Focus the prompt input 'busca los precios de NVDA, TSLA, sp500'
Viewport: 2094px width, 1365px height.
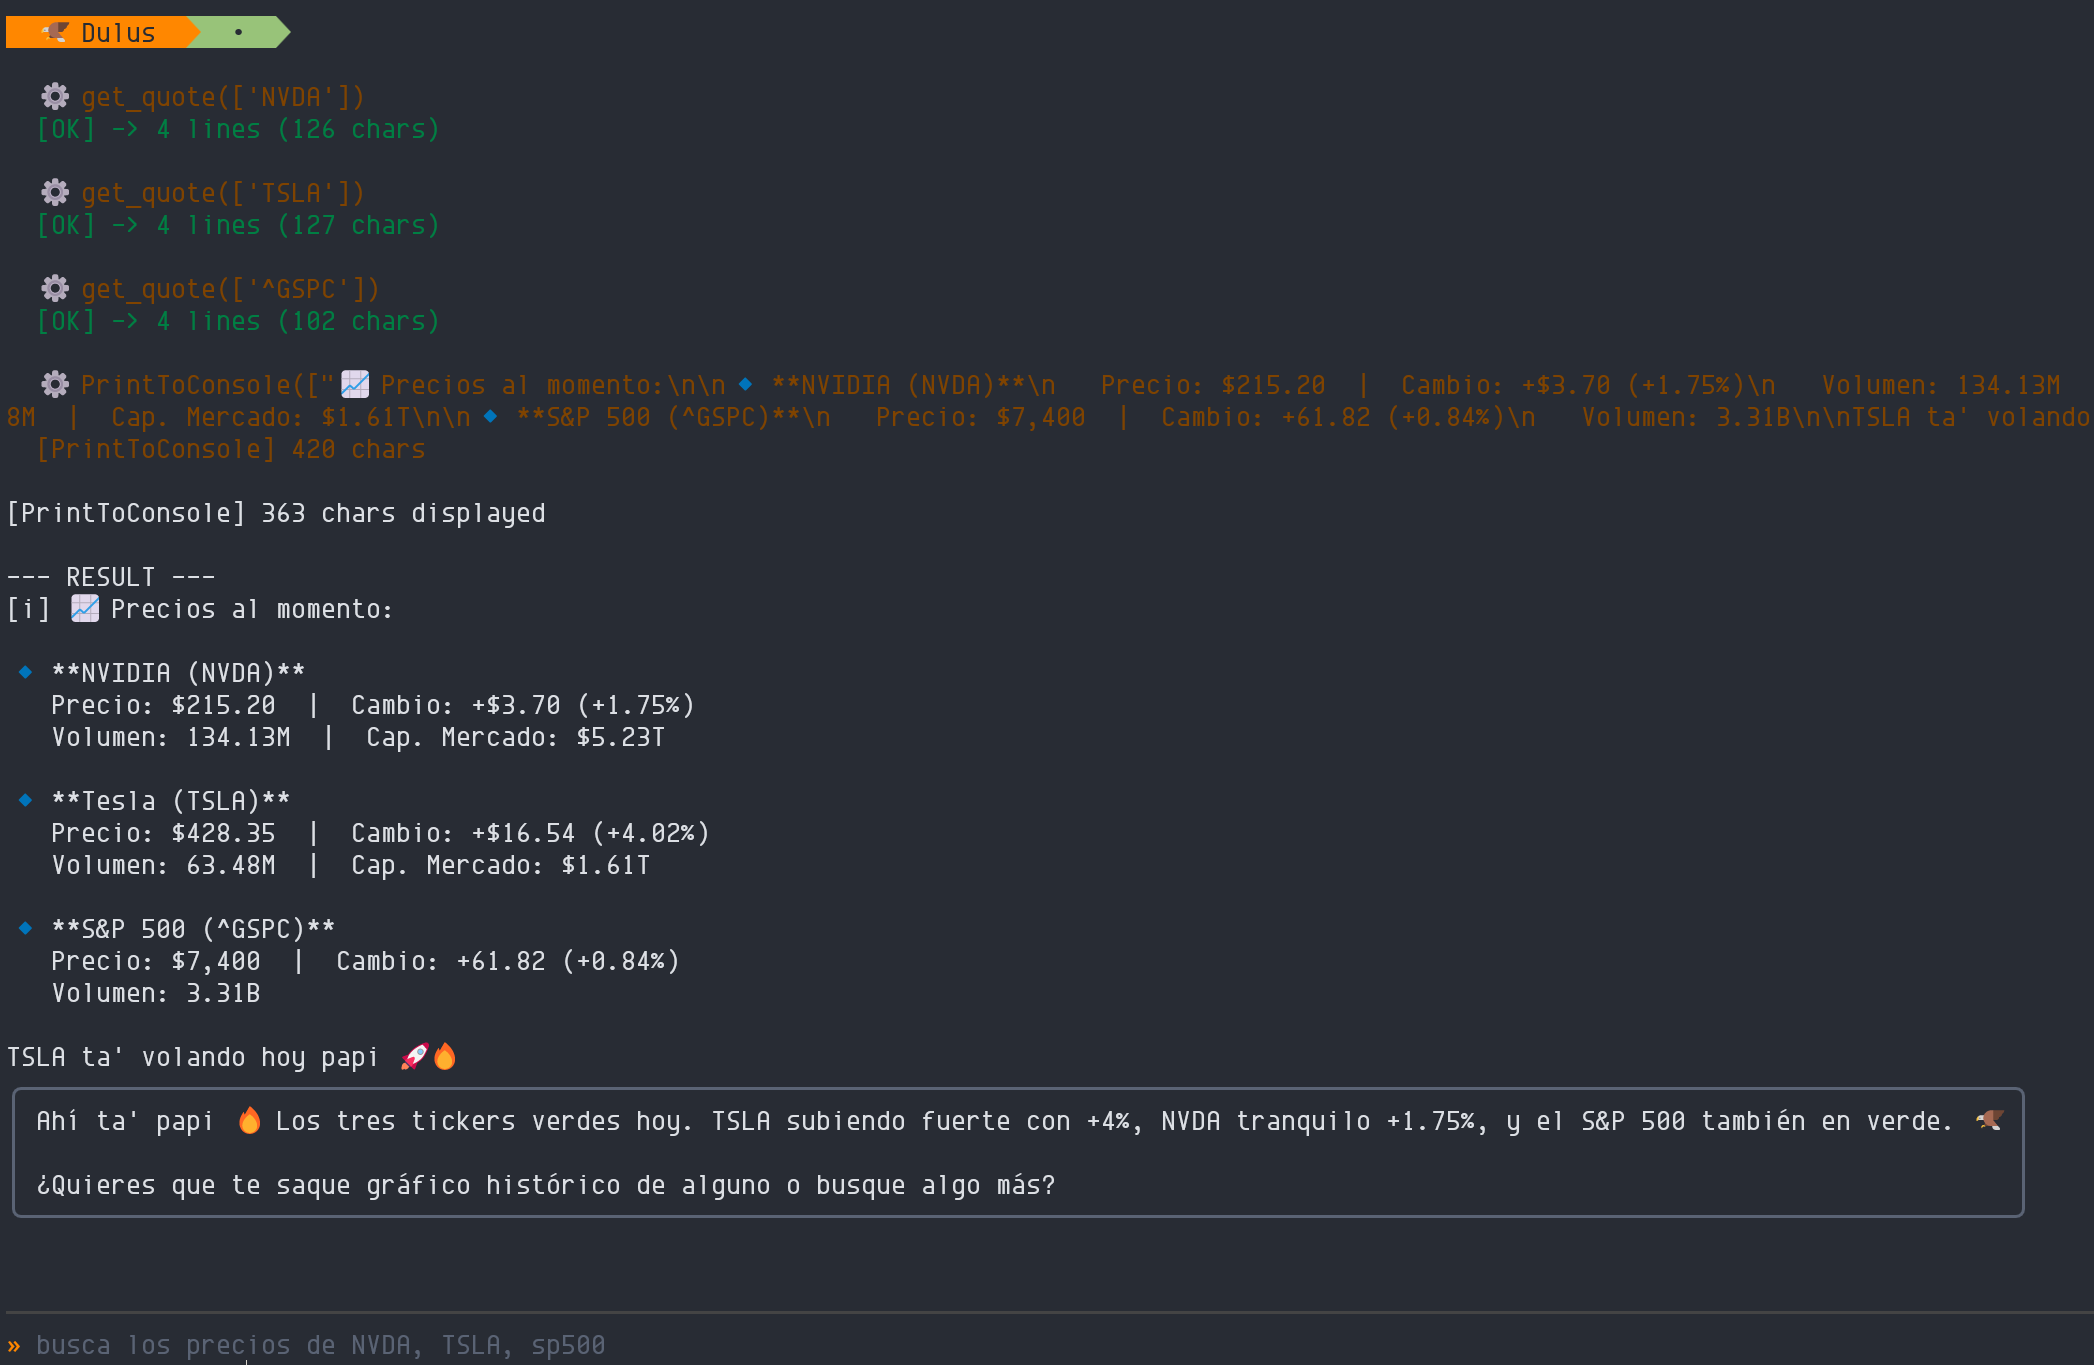pos(321,1345)
